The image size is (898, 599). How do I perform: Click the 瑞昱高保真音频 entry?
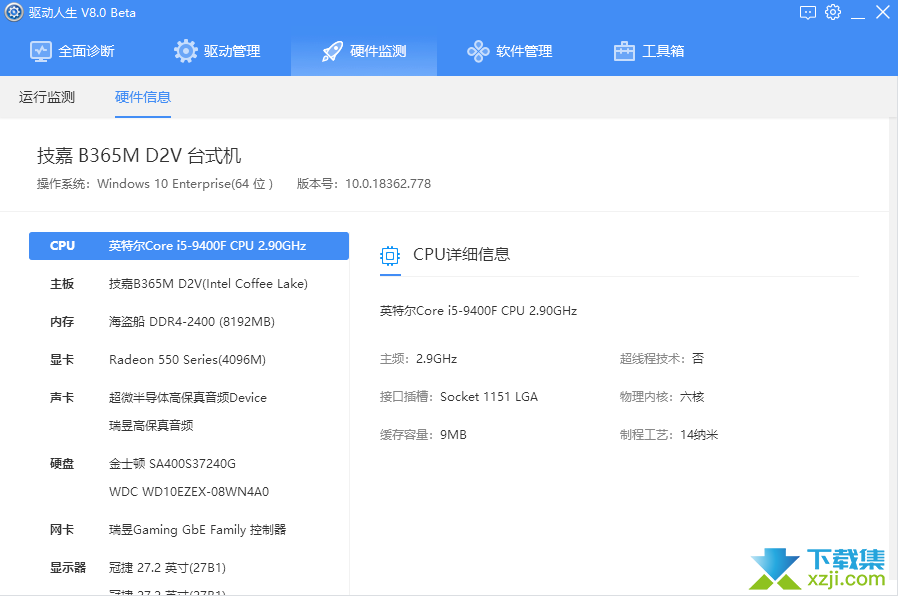pos(151,425)
